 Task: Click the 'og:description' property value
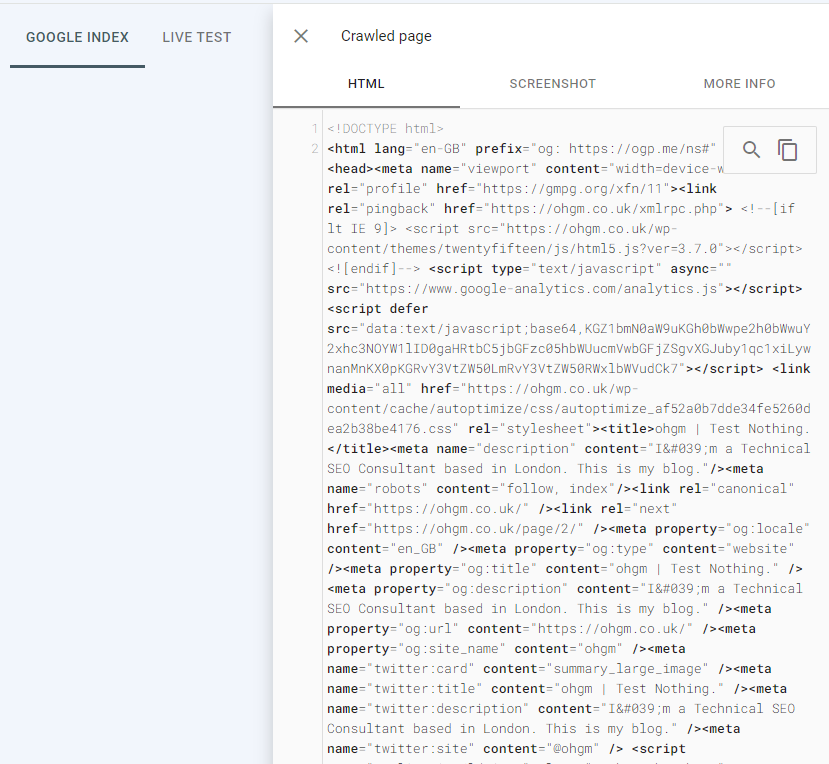[x=506, y=589]
